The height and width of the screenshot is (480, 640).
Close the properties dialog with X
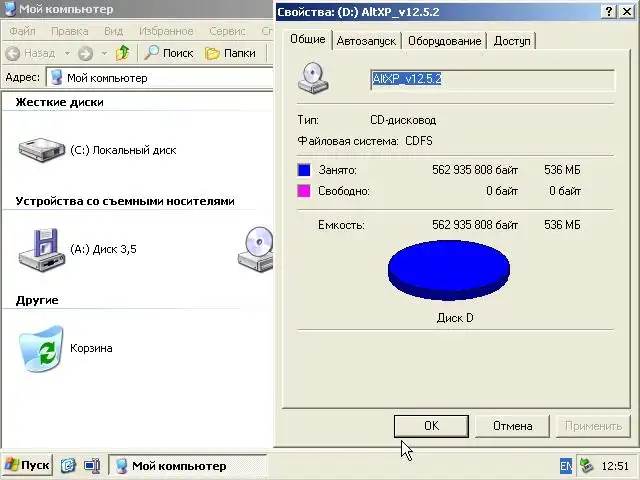(x=627, y=11)
